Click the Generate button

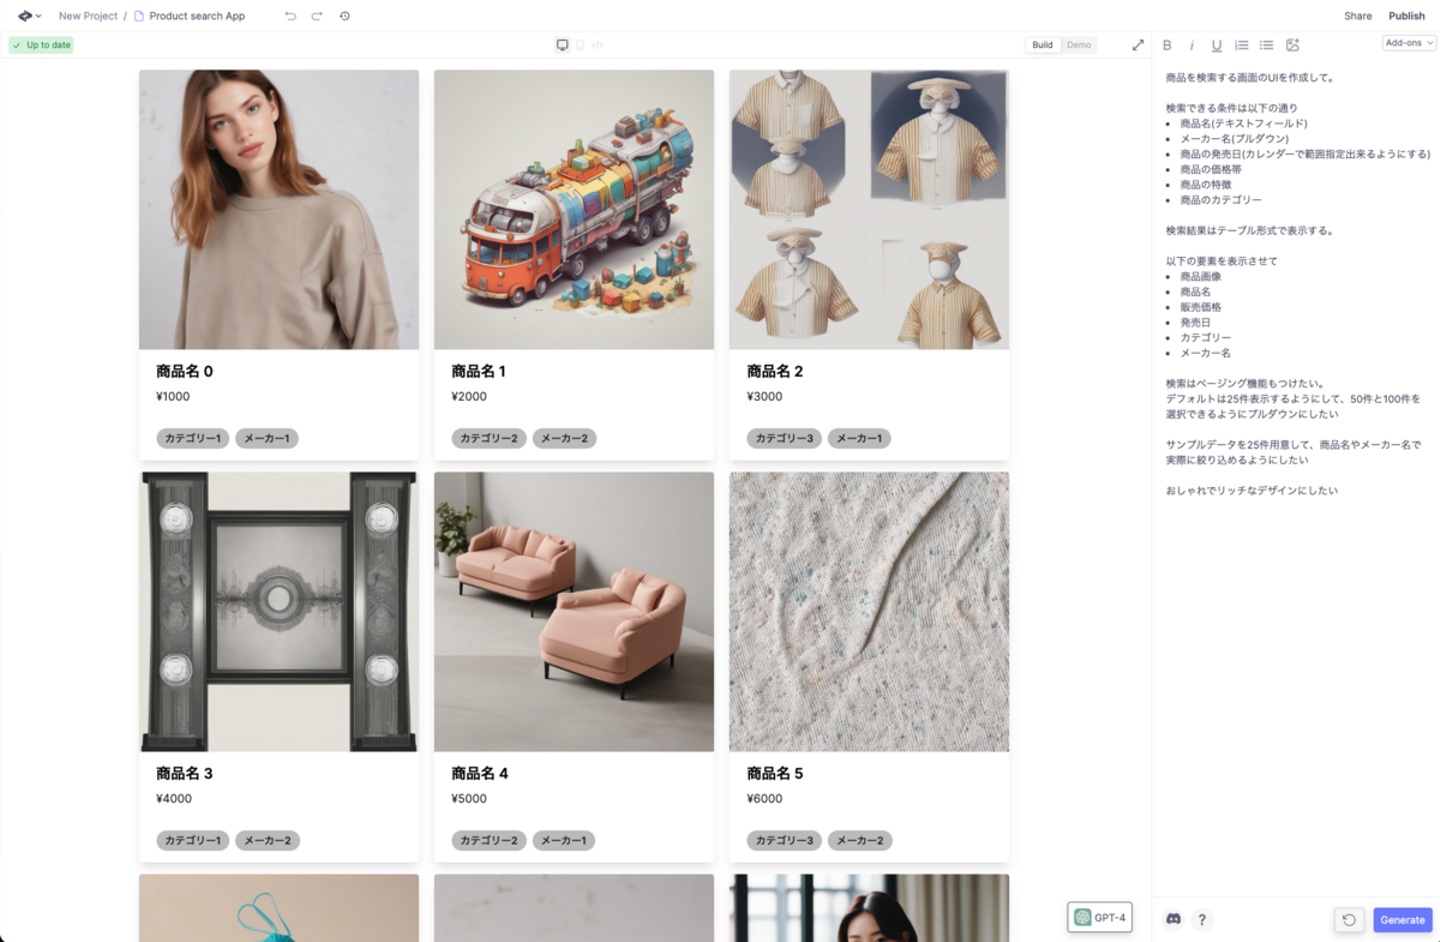[1403, 920]
